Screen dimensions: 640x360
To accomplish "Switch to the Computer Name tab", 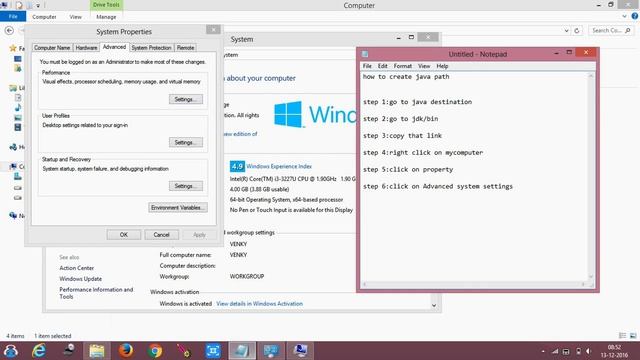I will pyautogui.click(x=52, y=48).
